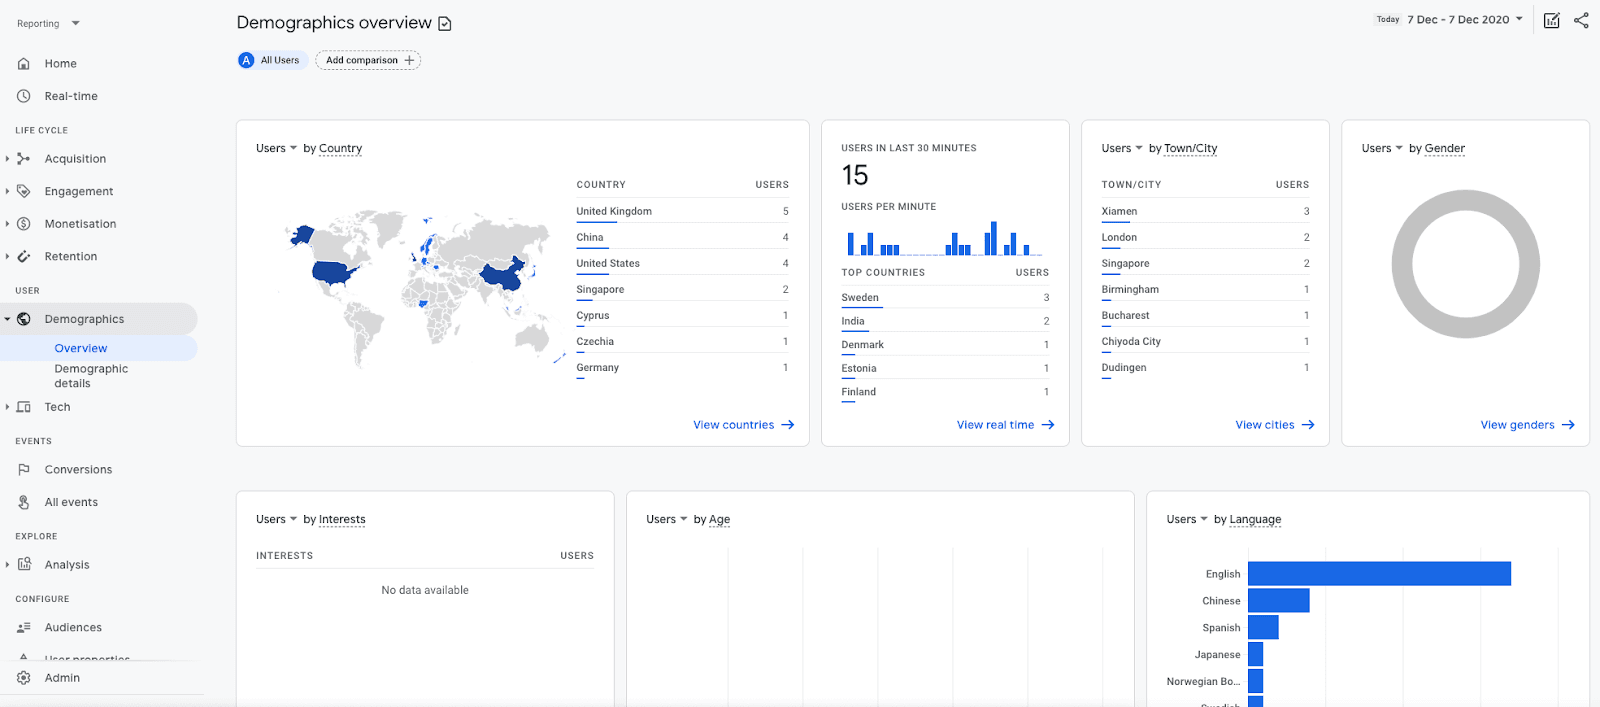
Task: Click the English language bar
Action: tap(1378, 574)
